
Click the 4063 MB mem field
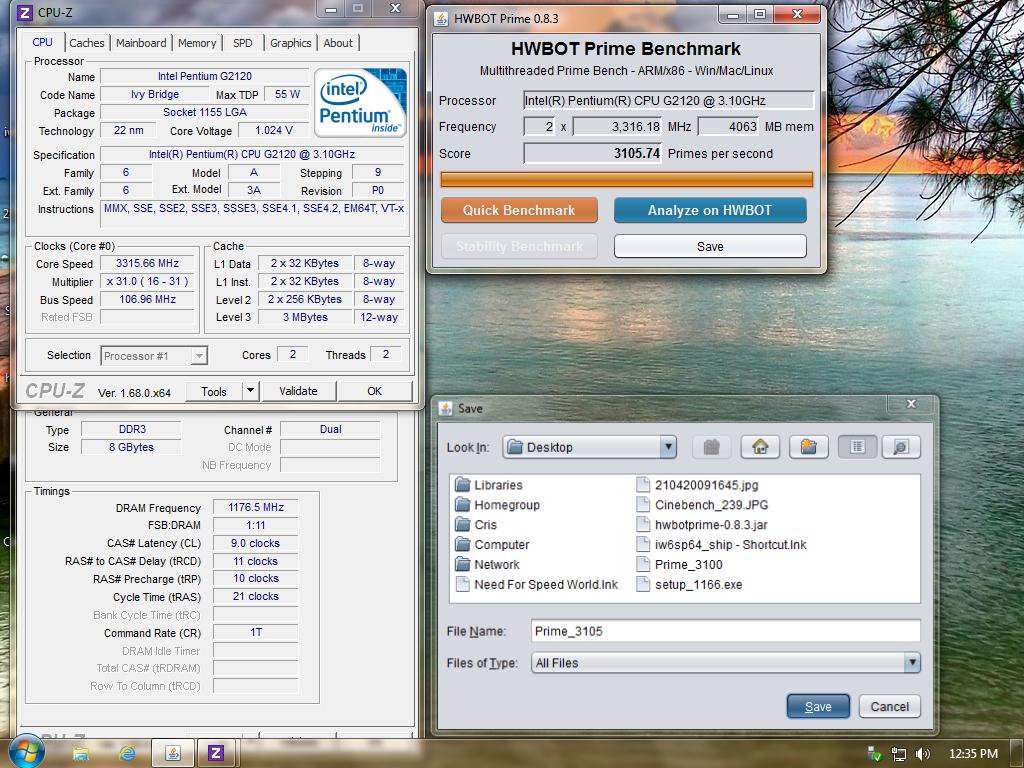click(x=728, y=127)
